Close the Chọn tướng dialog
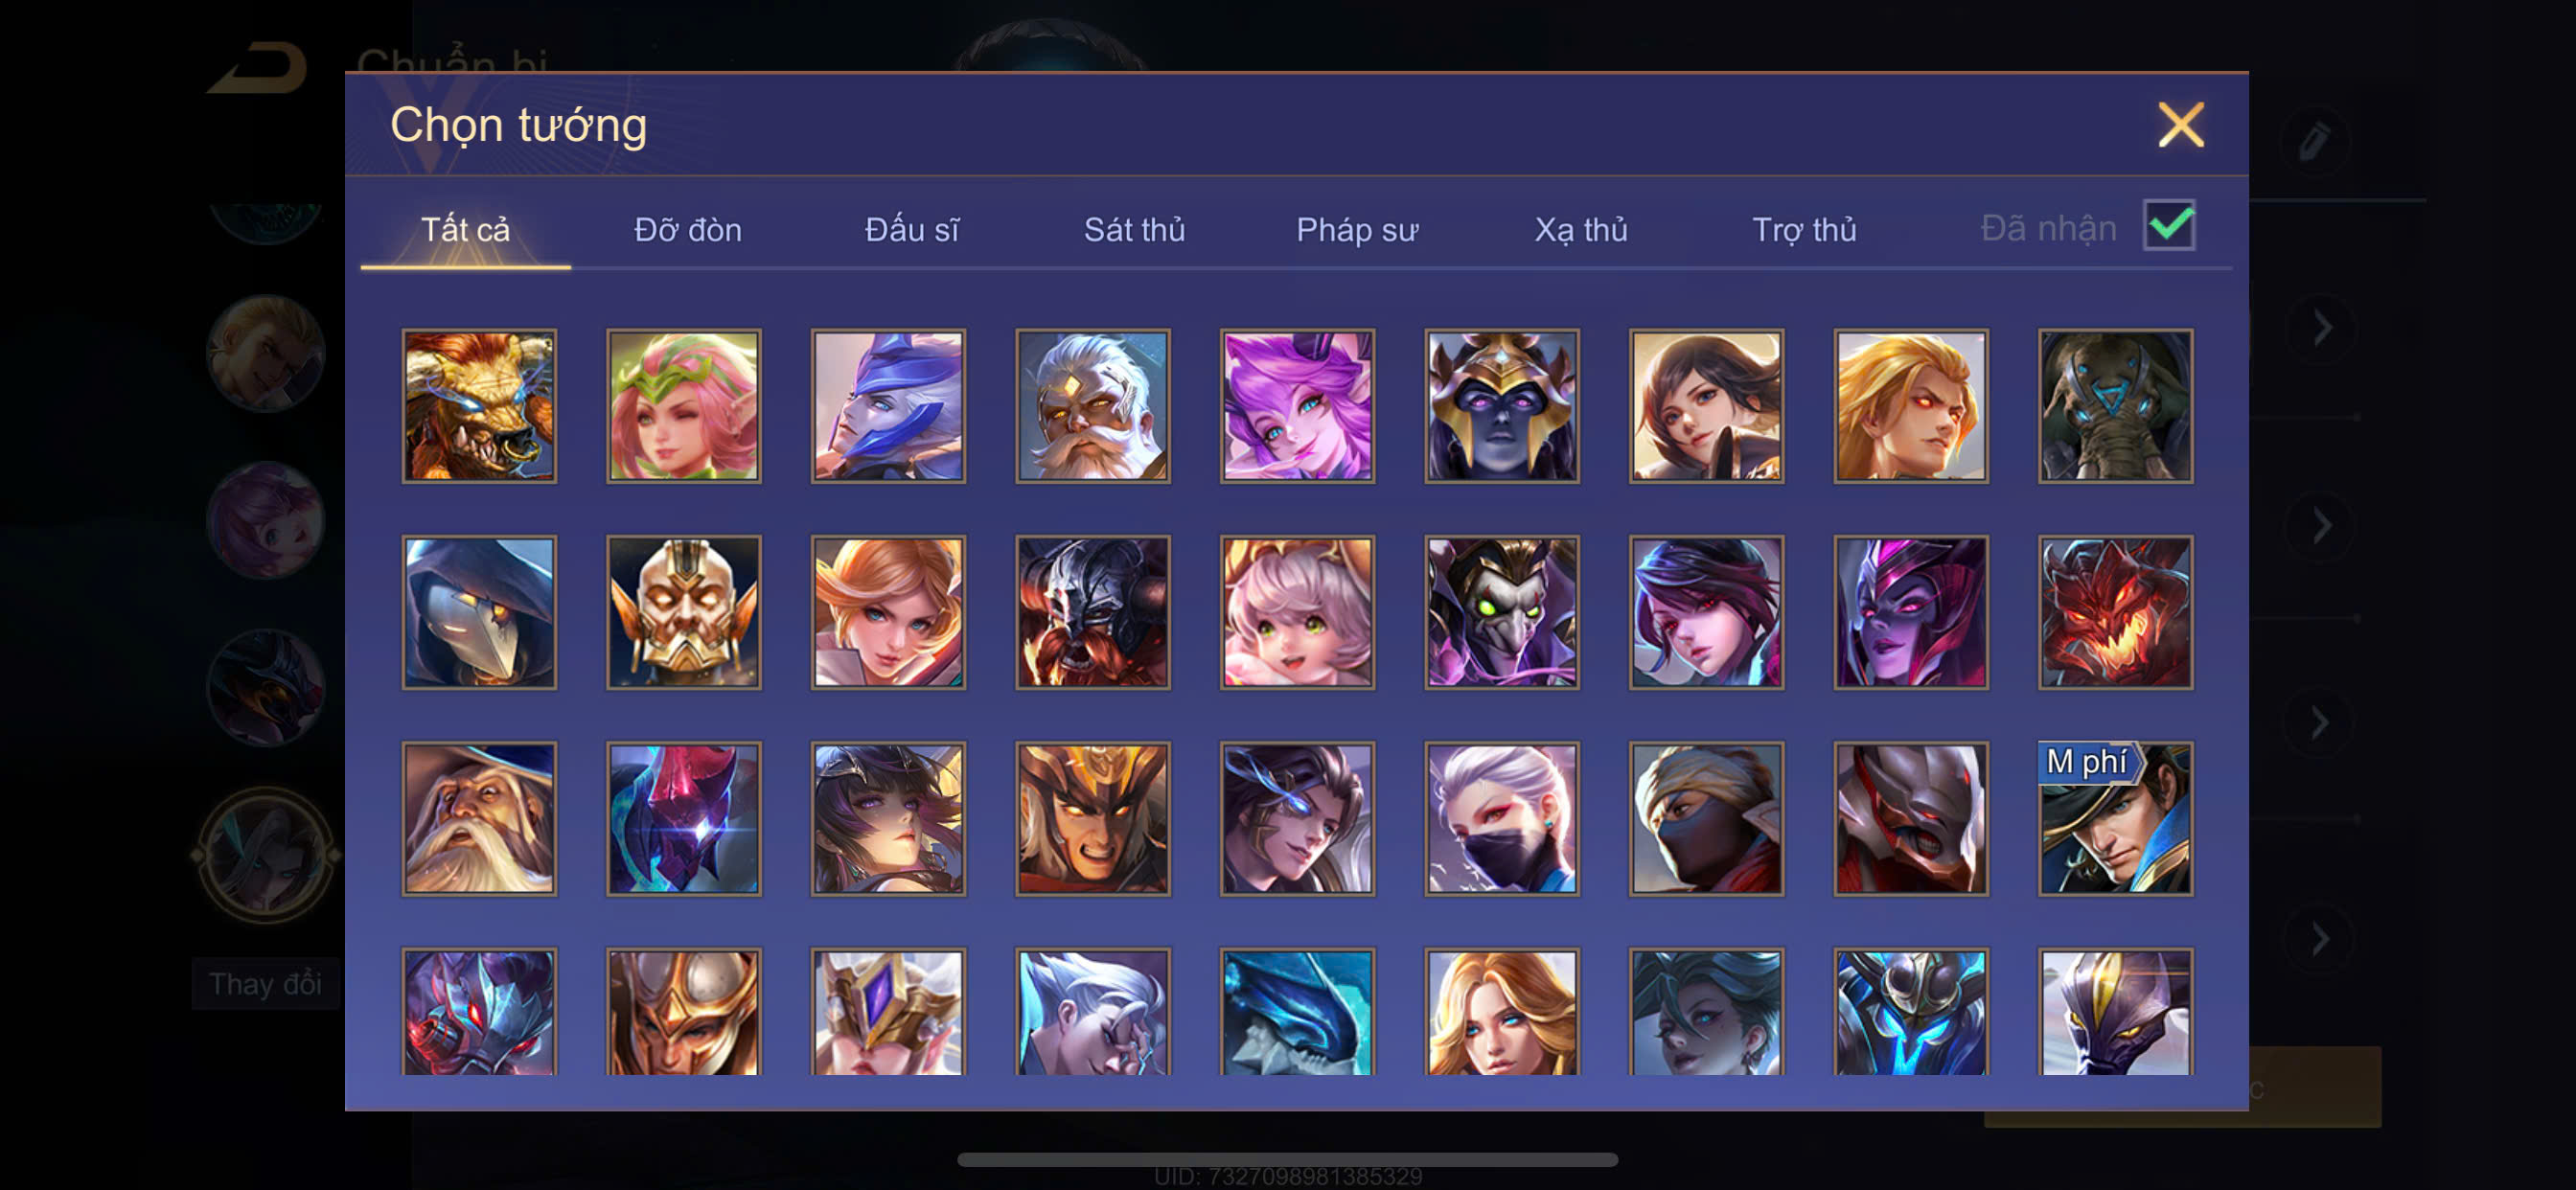Image resolution: width=2576 pixels, height=1190 pixels. click(x=2180, y=125)
